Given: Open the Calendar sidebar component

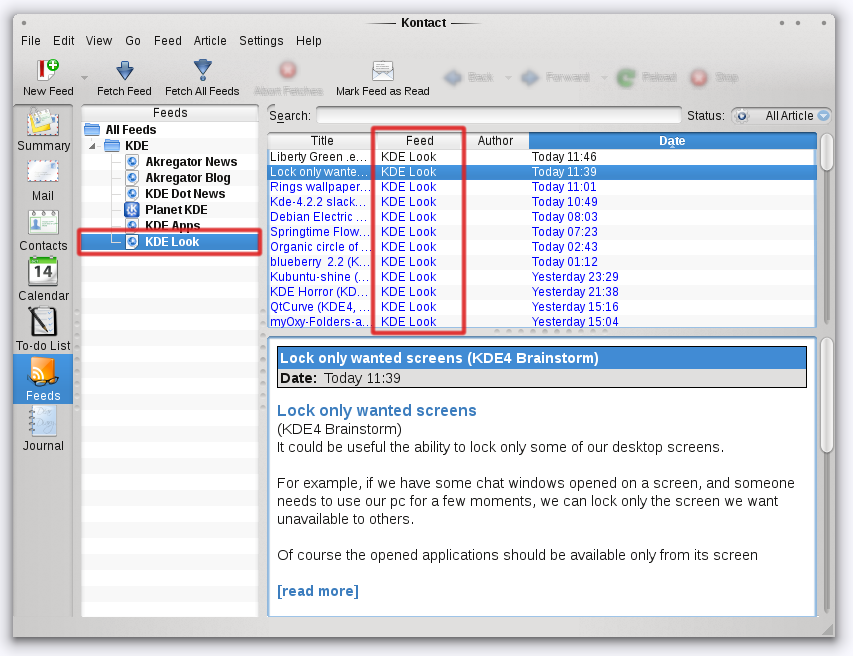Looking at the screenshot, I should pos(43,280).
